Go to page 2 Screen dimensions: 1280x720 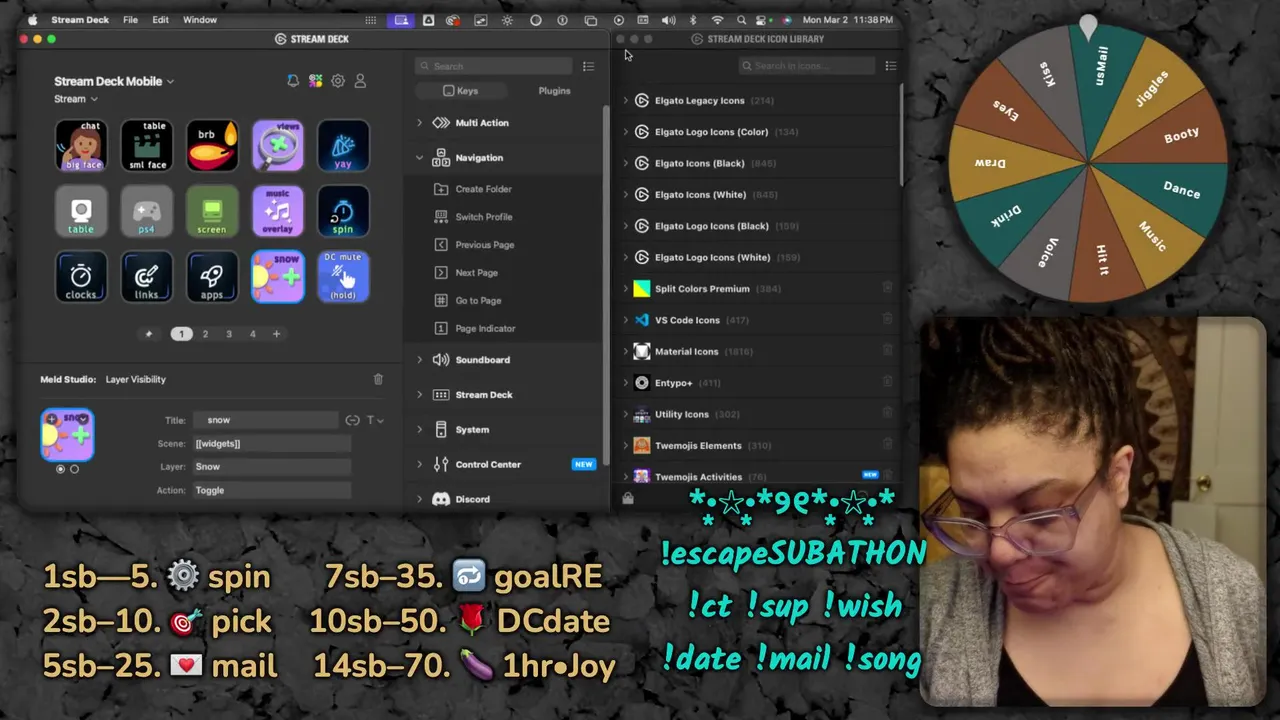coord(205,334)
